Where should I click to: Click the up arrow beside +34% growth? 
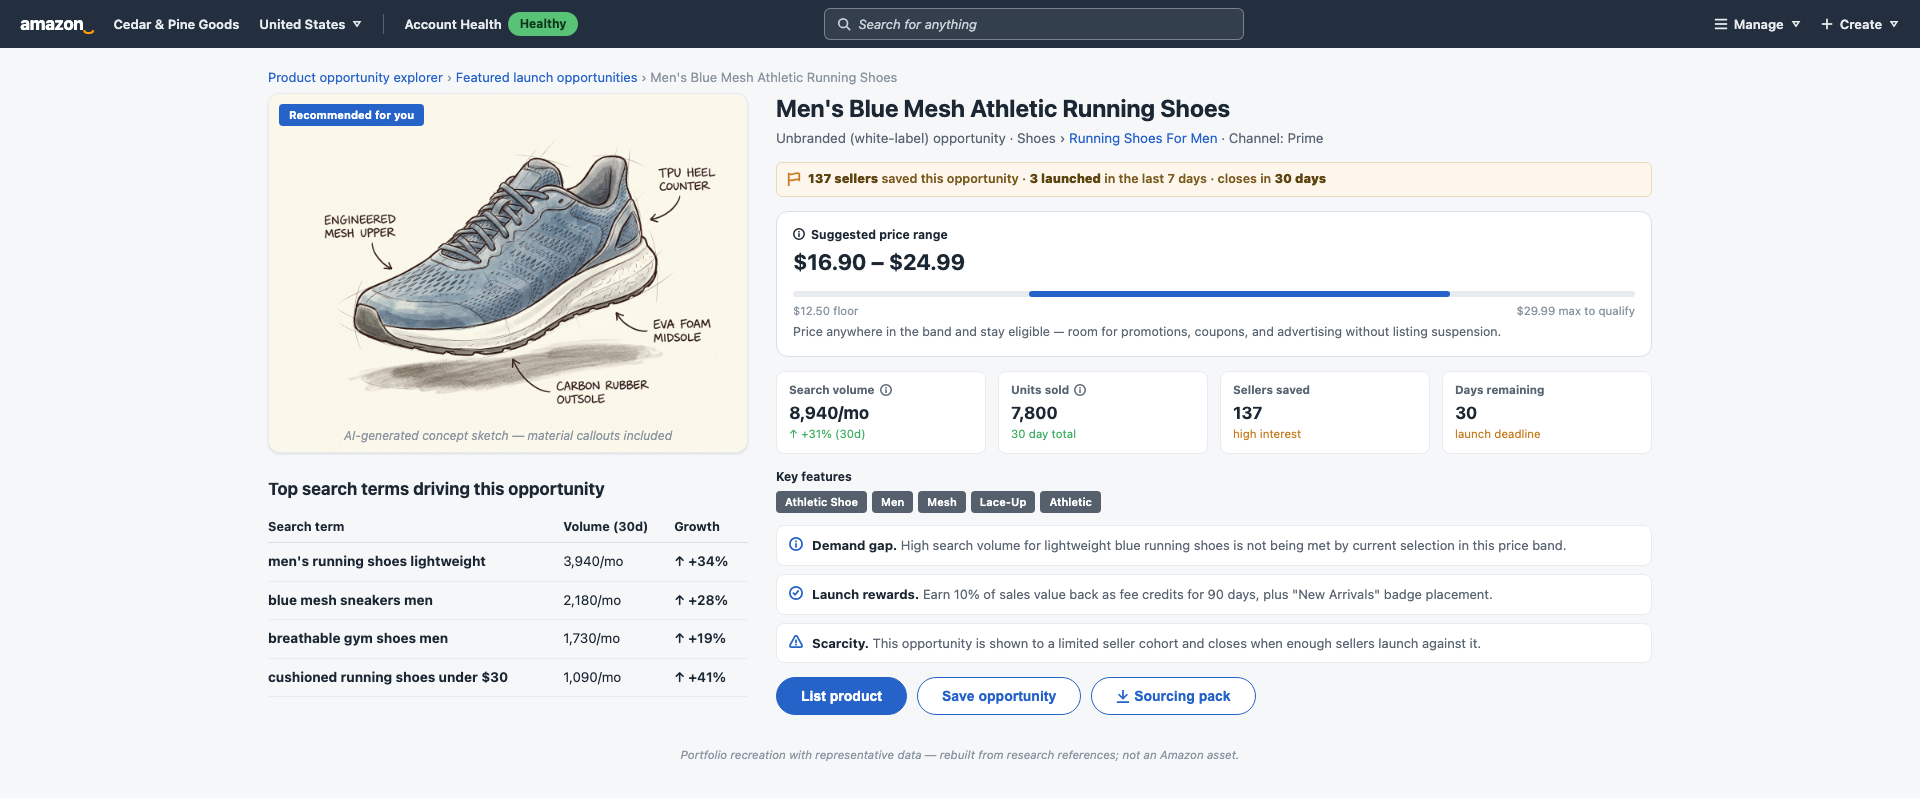680,561
